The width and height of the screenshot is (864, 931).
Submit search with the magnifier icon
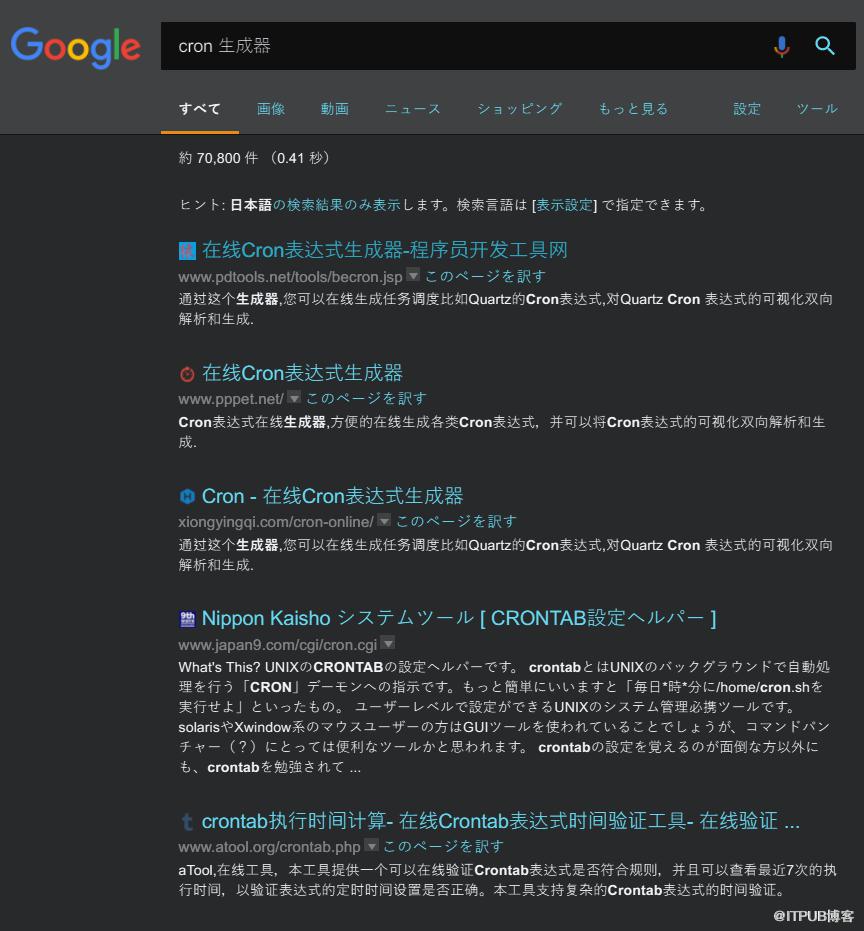825,46
